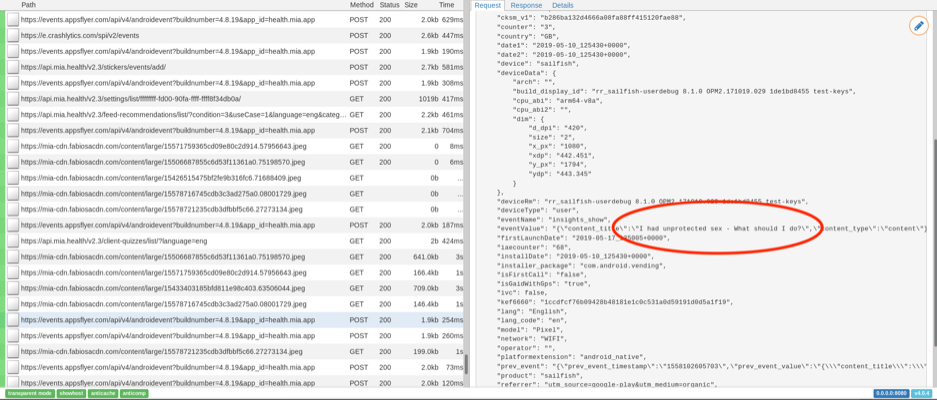Click the icon beside the settings/list request
937x400 pixels.
click(x=12, y=99)
